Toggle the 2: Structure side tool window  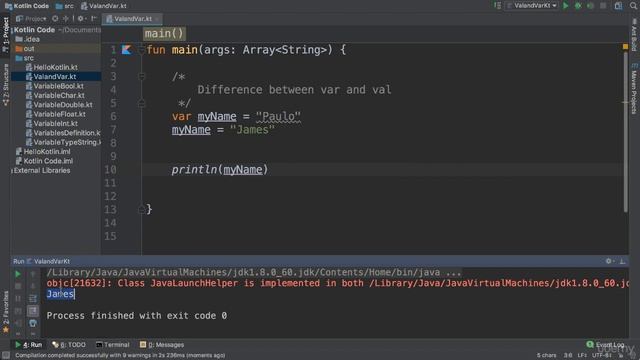[5, 84]
